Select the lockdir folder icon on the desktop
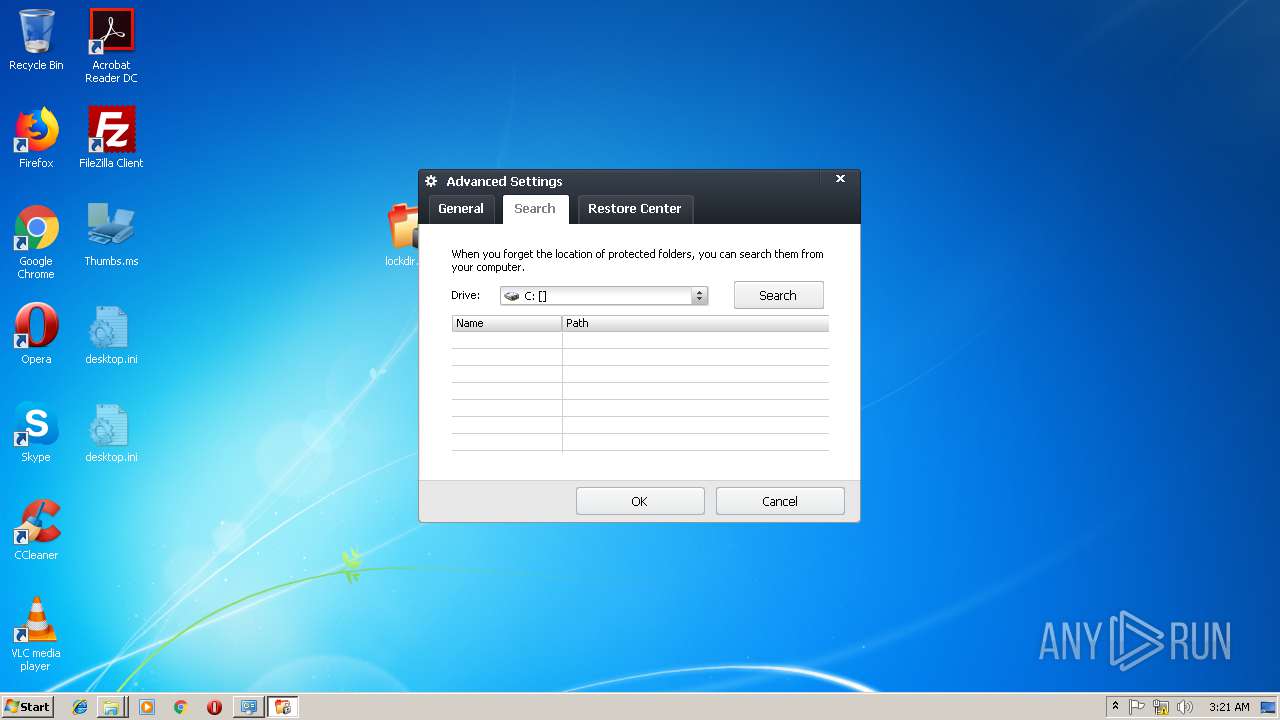1280x720 pixels. (402, 235)
